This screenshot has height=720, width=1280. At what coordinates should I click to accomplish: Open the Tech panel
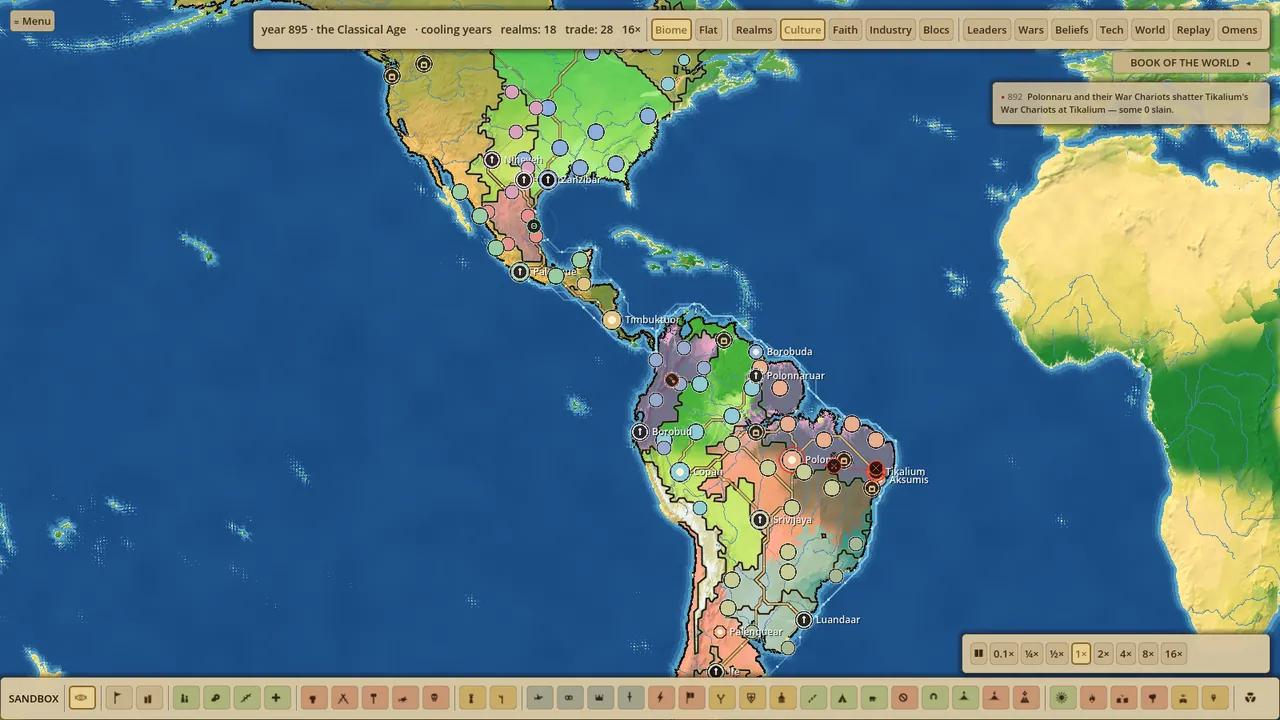(x=1112, y=30)
